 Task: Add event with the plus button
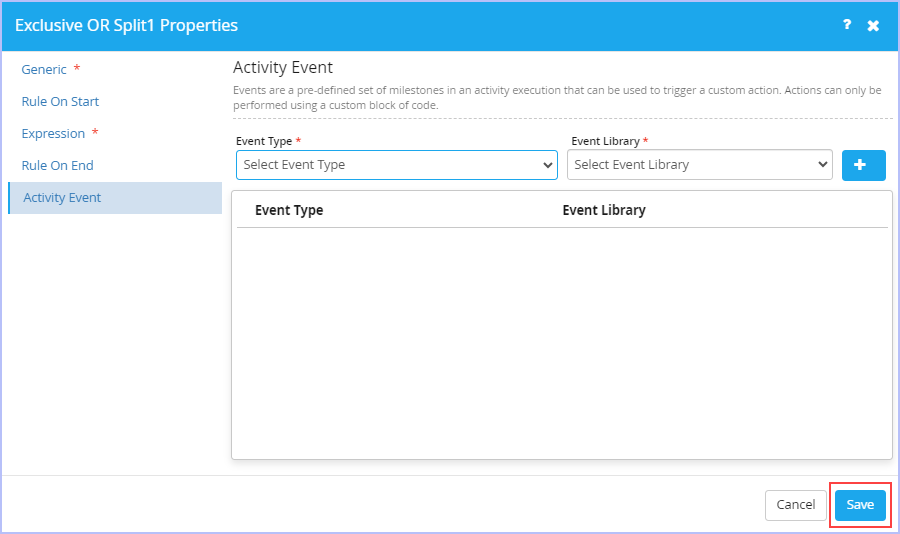(x=863, y=165)
